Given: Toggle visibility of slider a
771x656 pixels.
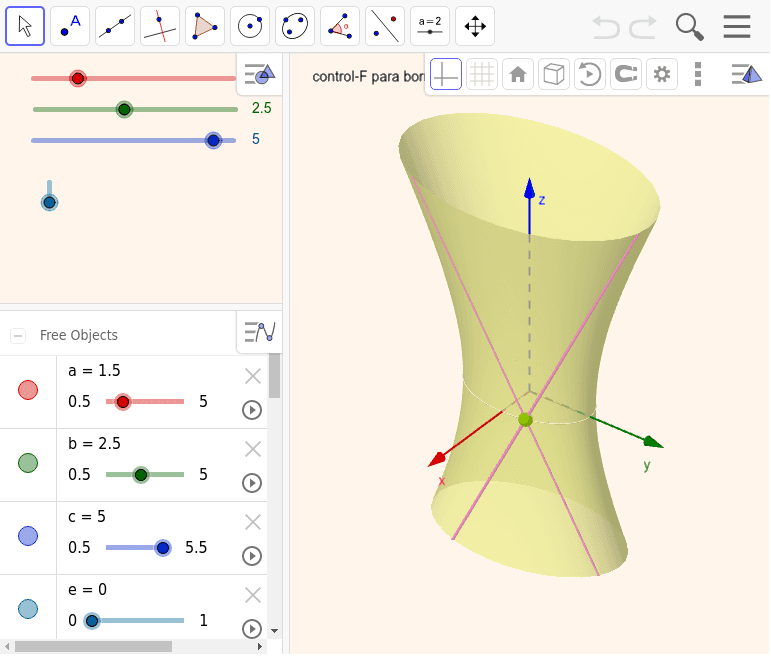Looking at the screenshot, I should tap(28, 390).
